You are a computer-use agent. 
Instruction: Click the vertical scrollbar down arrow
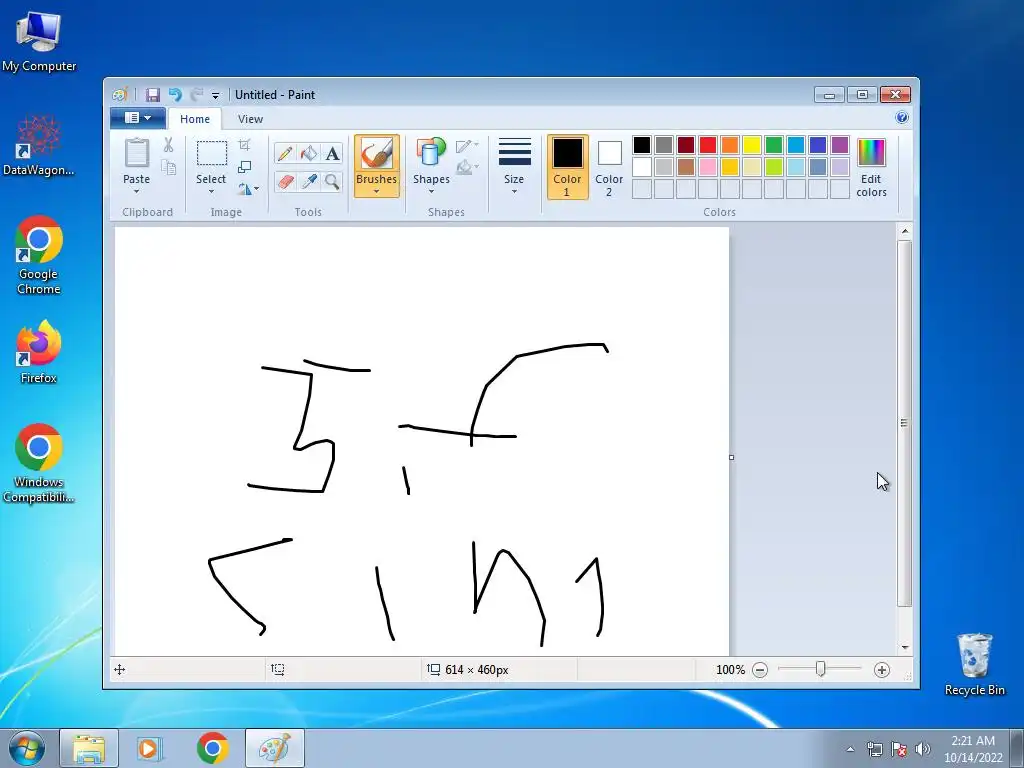tap(904, 647)
